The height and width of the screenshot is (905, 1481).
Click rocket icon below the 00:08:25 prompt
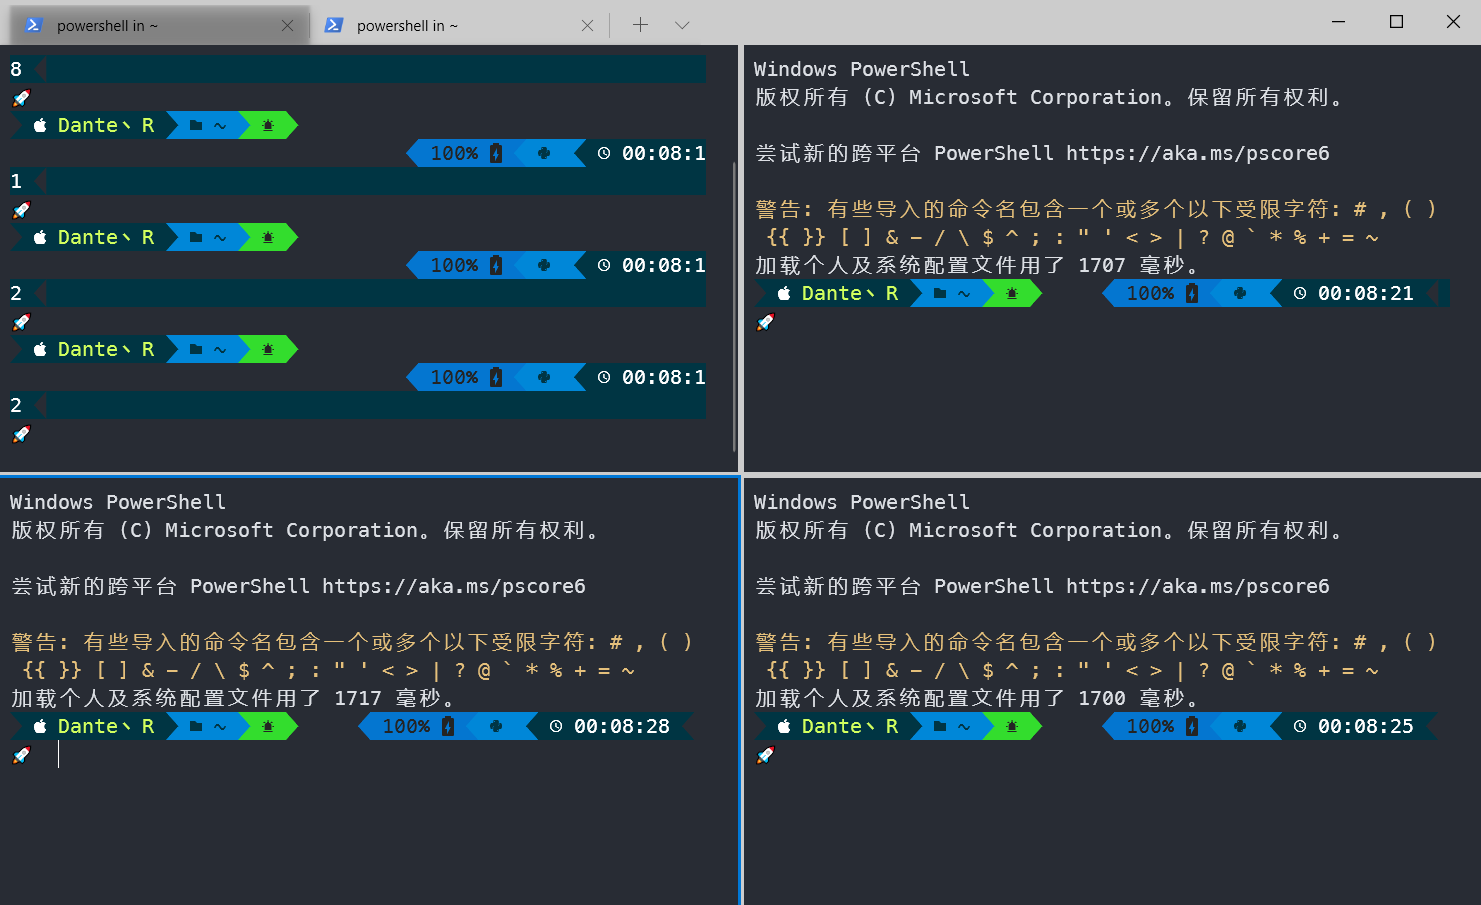tap(765, 755)
